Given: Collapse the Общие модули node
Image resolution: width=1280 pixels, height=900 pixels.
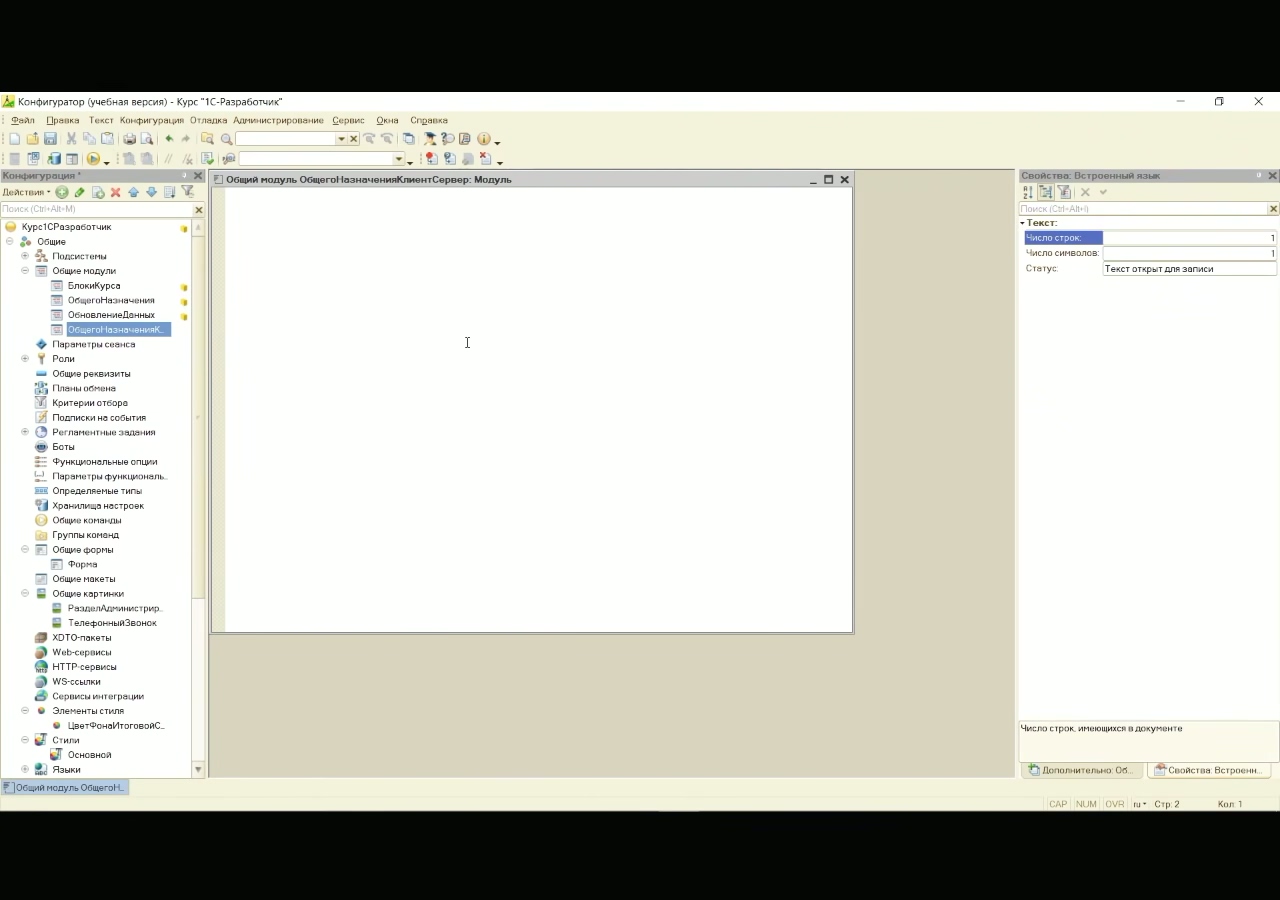Looking at the screenshot, I should [x=25, y=271].
